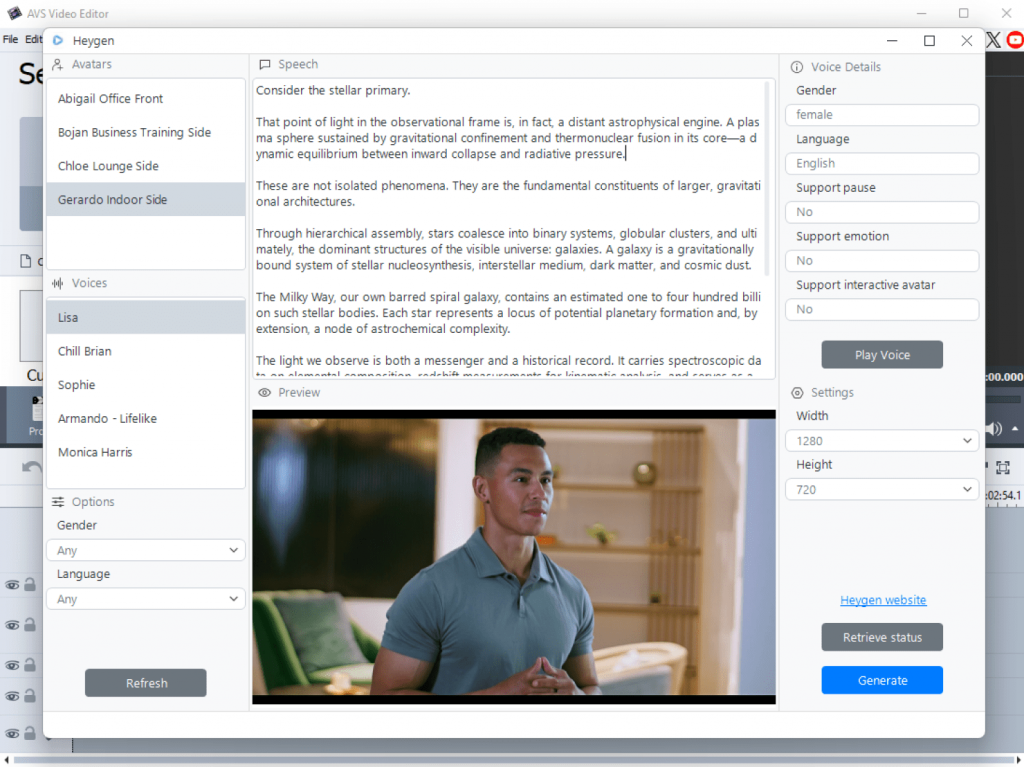Click the YouTube icon in AVS Video Editor
The width and height of the screenshot is (1024, 767).
tap(1015, 40)
